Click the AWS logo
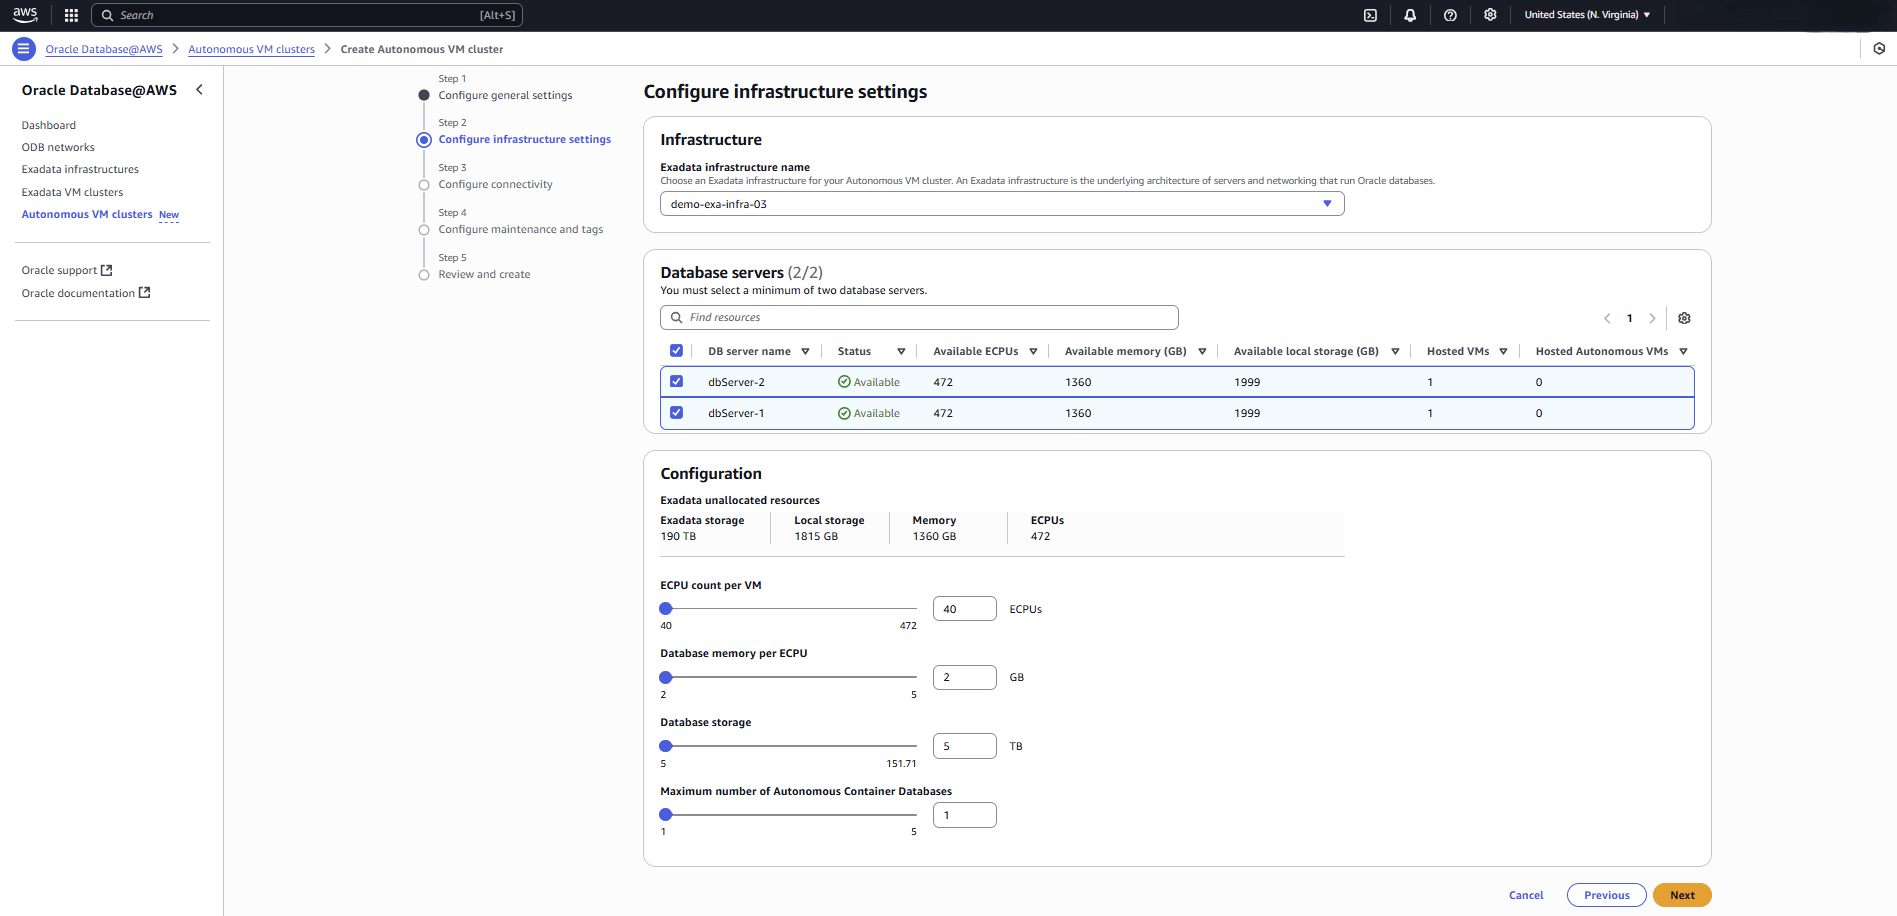1897x916 pixels. point(24,14)
